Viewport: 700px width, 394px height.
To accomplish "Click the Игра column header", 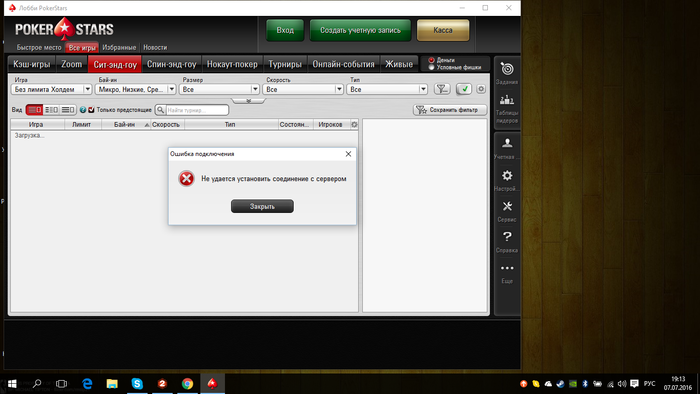I will [36, 124].
